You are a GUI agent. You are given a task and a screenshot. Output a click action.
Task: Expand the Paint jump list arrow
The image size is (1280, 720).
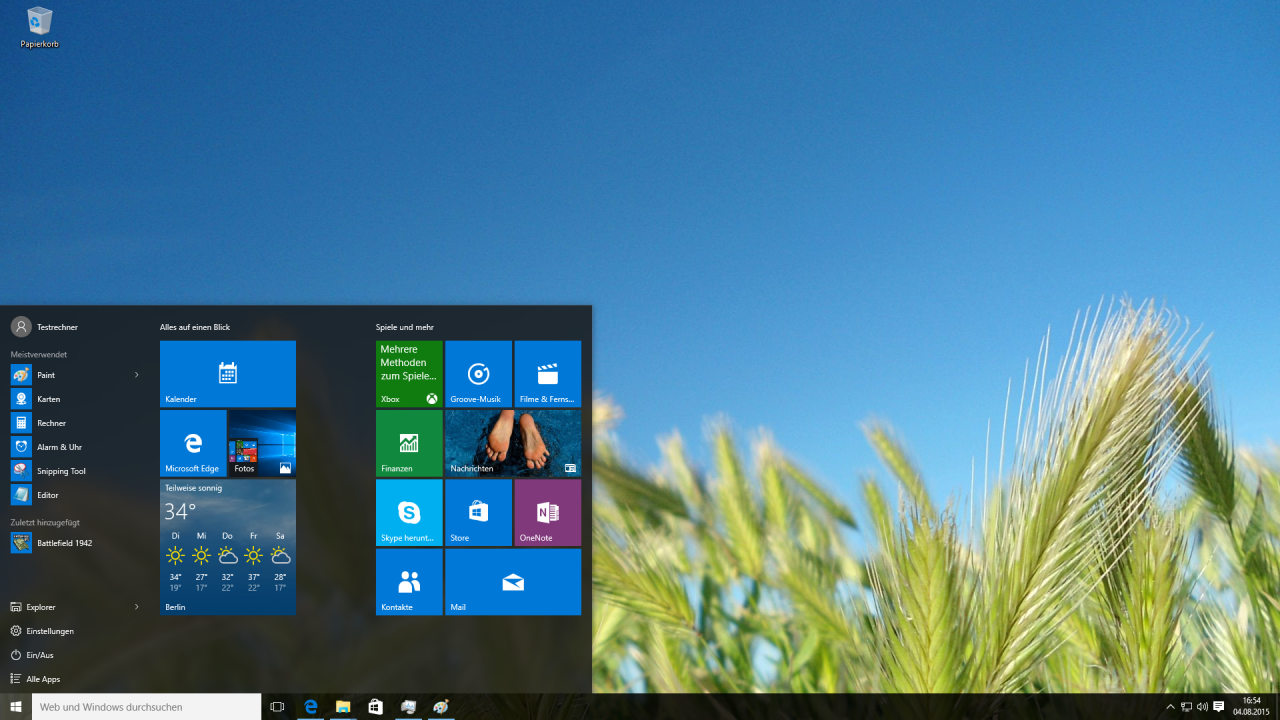coord(137,375)
